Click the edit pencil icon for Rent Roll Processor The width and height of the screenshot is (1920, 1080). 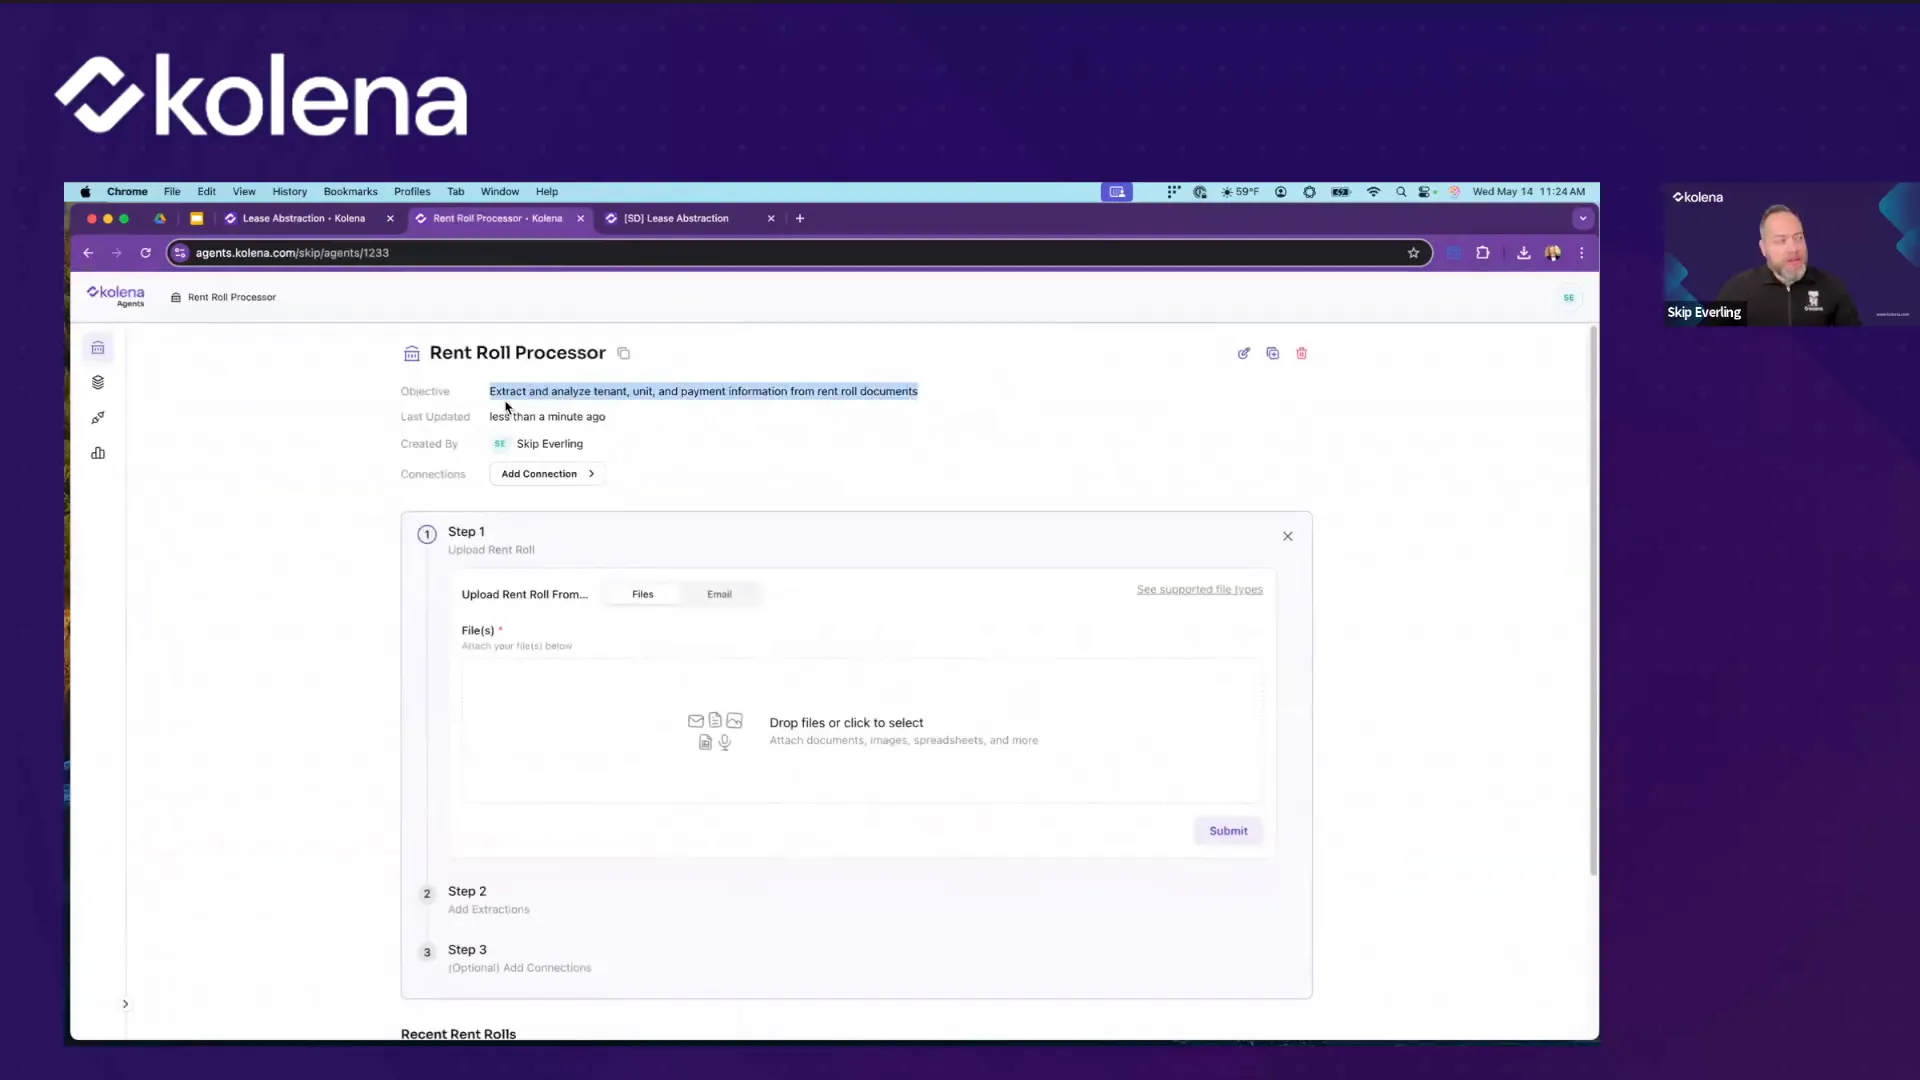click(x=1244, y=353)
